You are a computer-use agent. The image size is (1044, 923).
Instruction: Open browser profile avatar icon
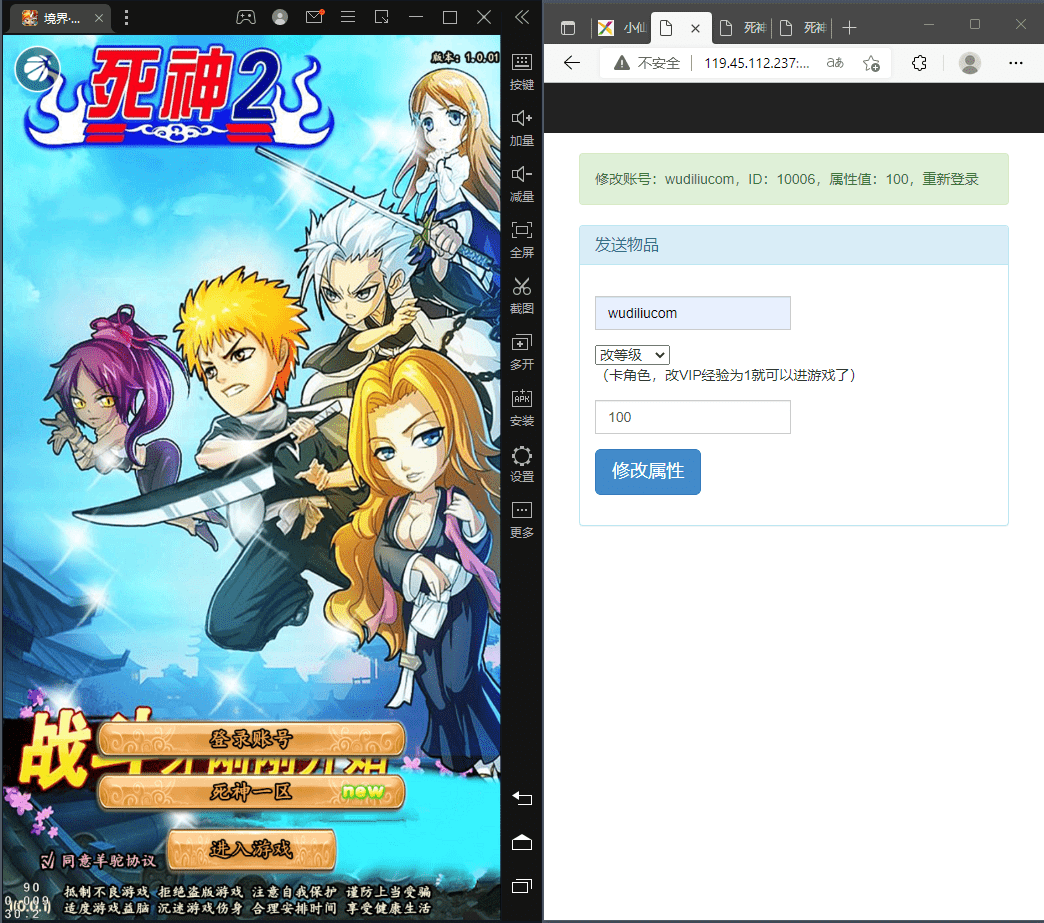pyautogui.click(x=969, y=63)
